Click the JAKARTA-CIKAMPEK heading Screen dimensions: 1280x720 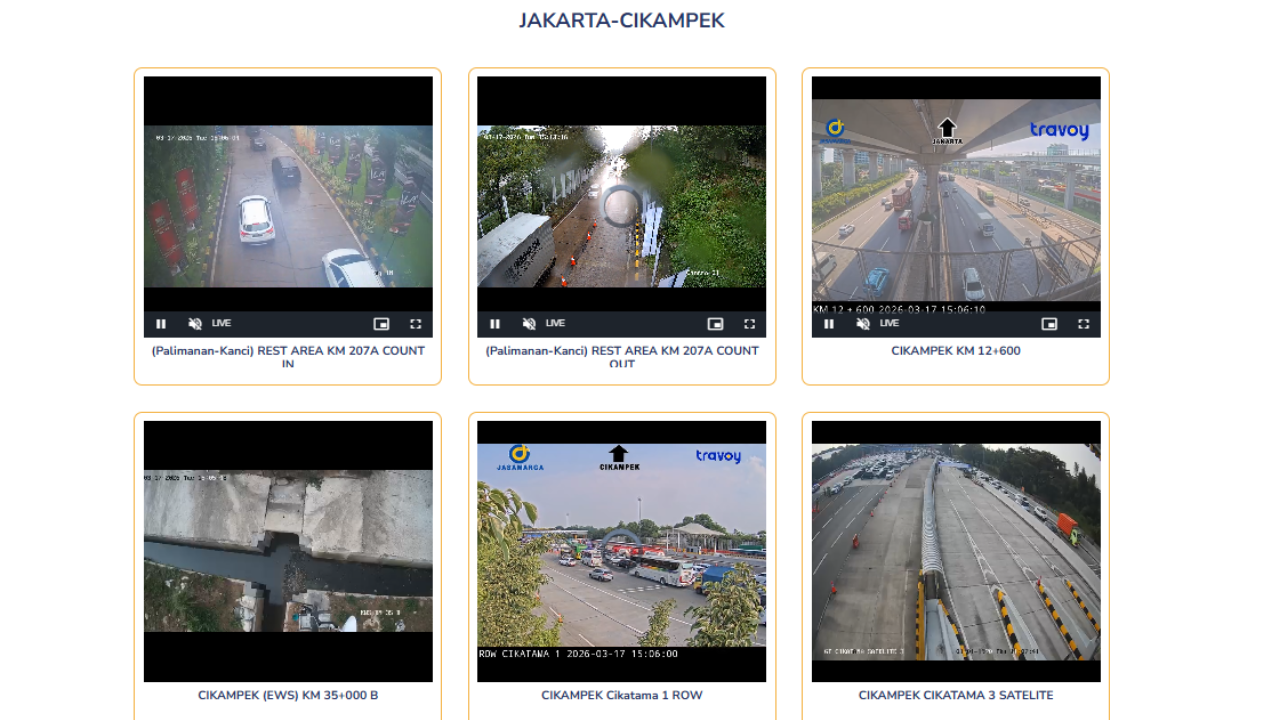pyautogui.click(x=622, y=20)
